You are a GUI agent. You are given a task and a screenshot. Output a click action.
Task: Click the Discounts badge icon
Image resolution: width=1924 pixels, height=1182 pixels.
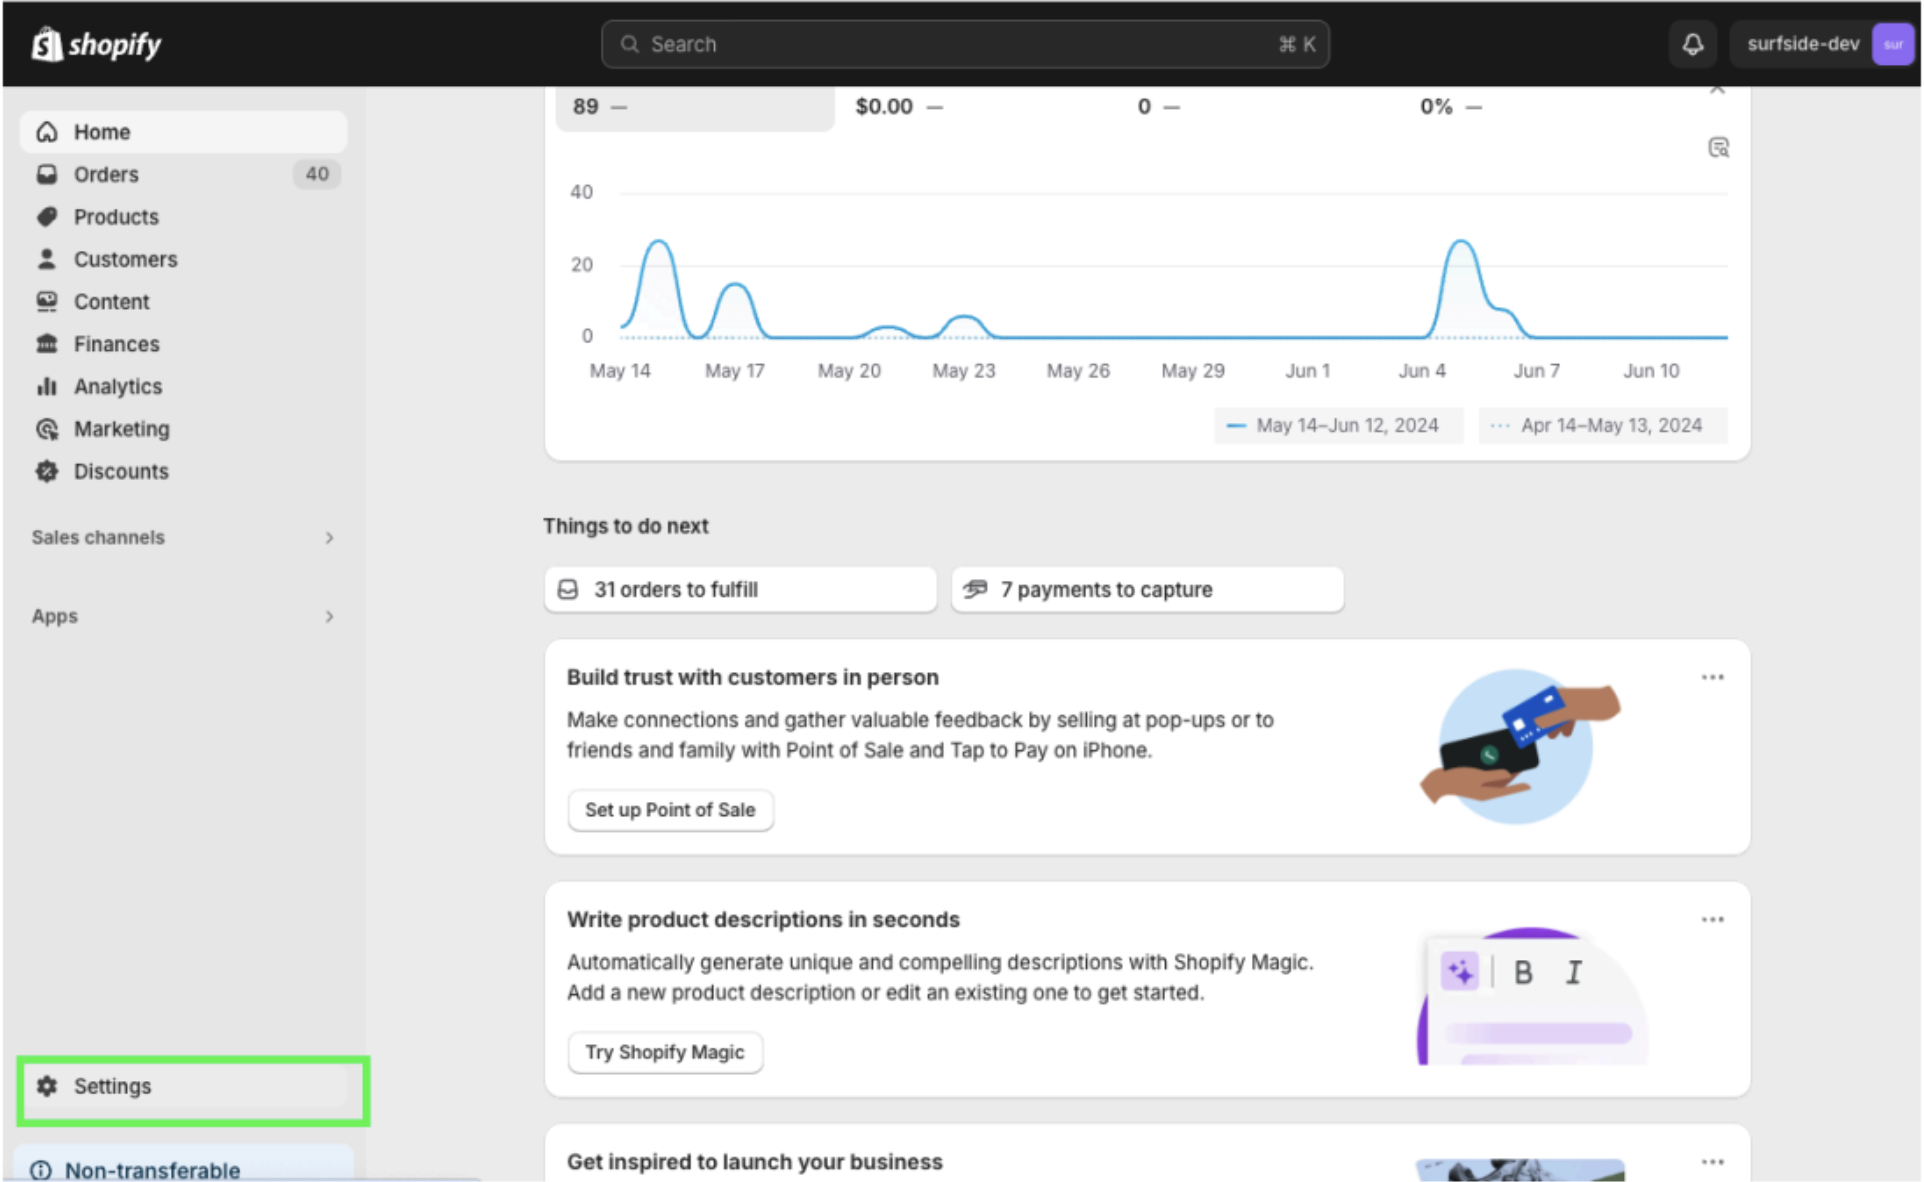(x=46, y=471)
